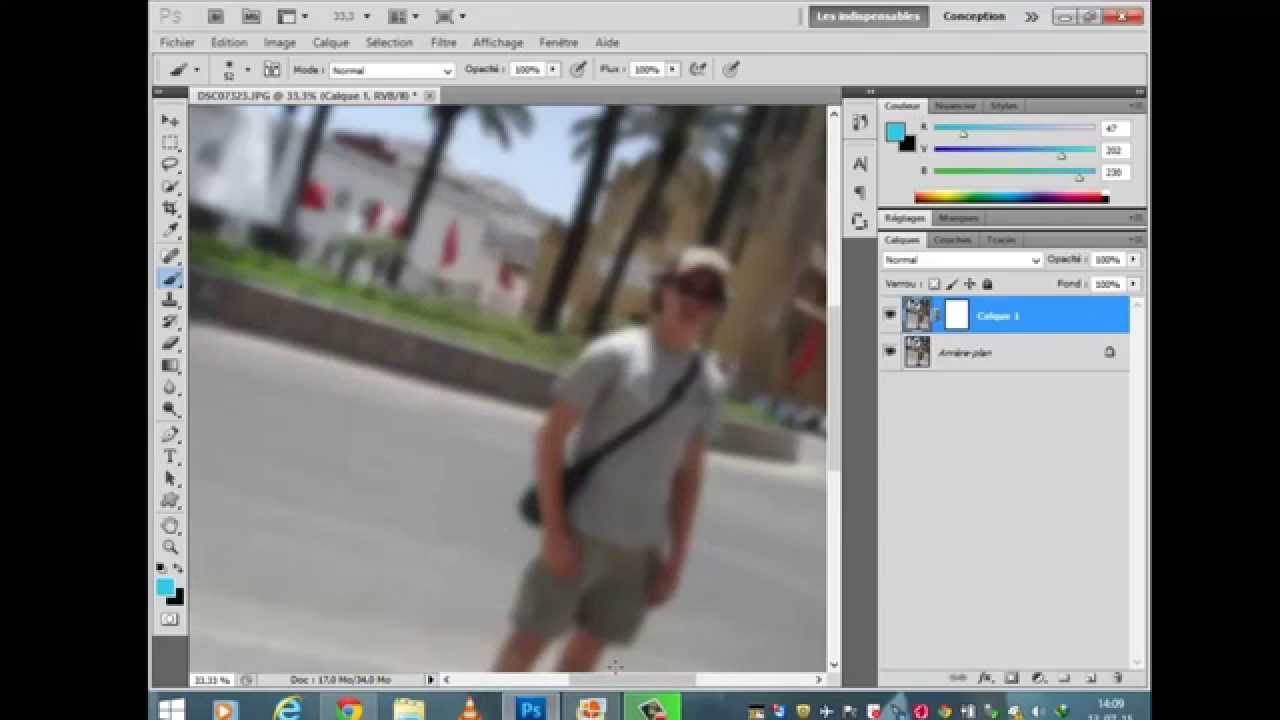The width and height of the screenshot is (1280, 720).
Task: Select the Horizontal Type tool
Action: click(170, 457)
